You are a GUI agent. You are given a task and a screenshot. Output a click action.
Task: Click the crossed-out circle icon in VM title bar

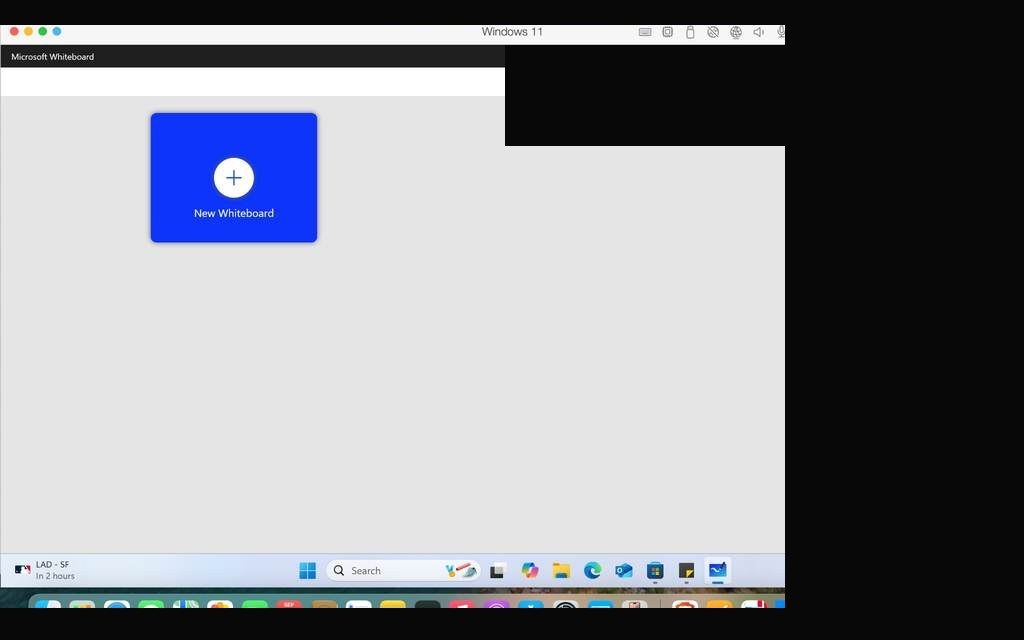[x=713, y=32]
